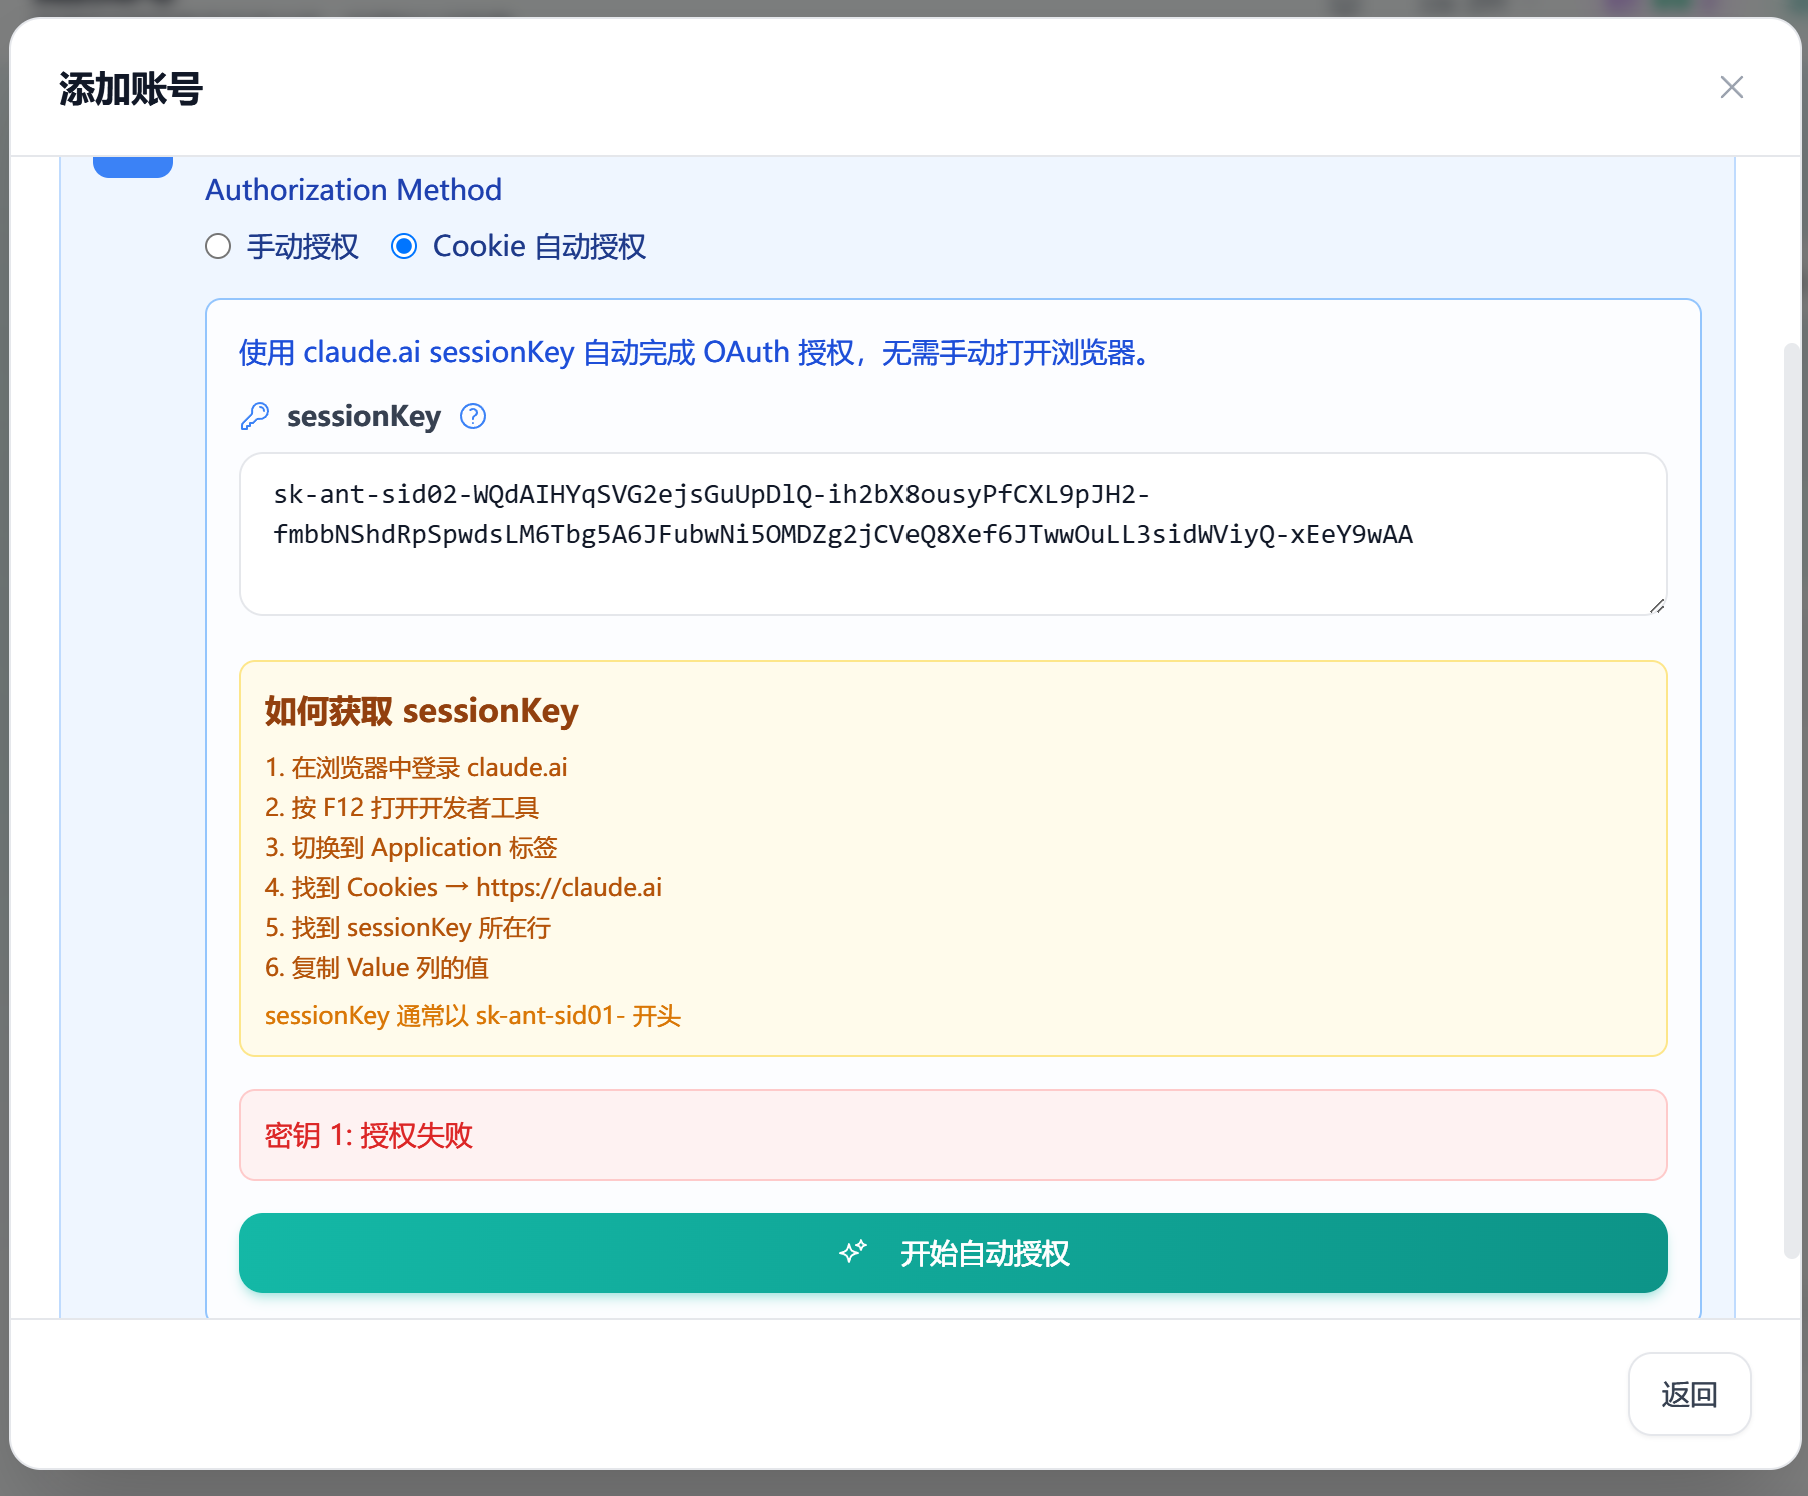
Task: Click the Authorization Method label
Action: click(353, 190)
